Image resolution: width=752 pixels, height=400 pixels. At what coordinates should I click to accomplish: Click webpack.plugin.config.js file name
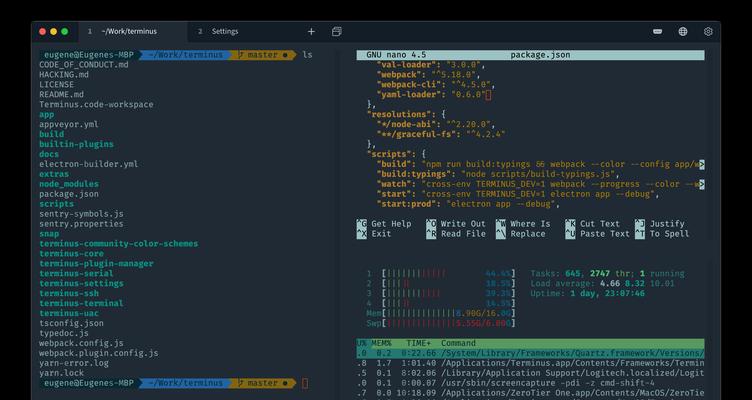99,353
